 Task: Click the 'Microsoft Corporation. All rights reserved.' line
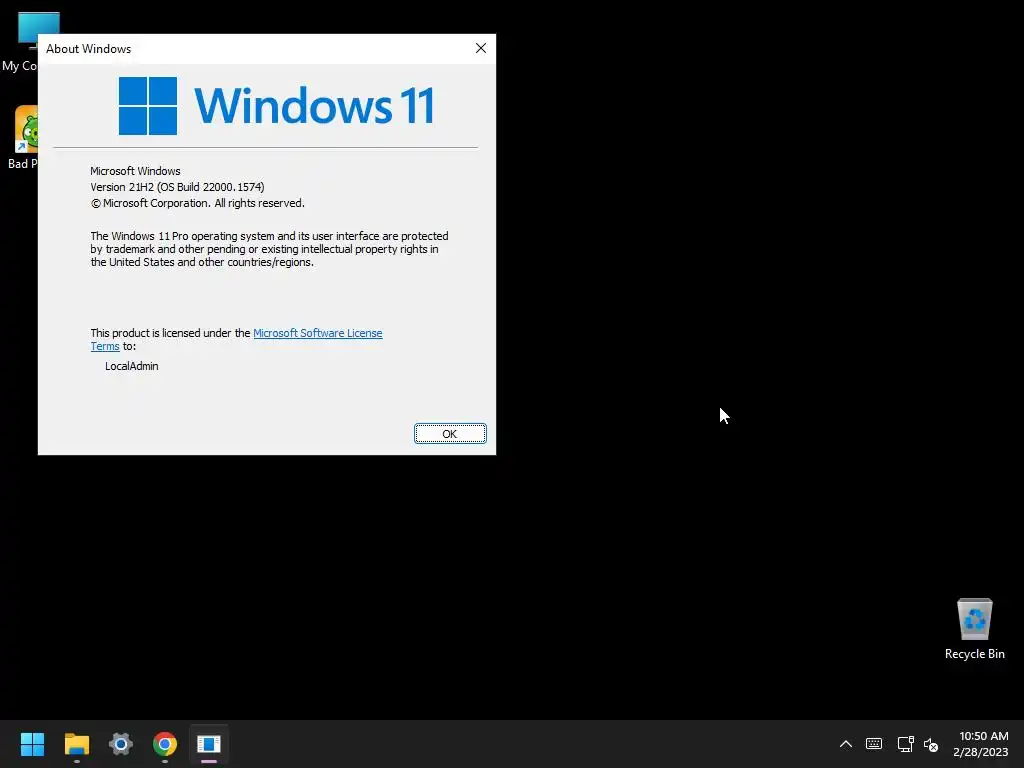(198, 203)
